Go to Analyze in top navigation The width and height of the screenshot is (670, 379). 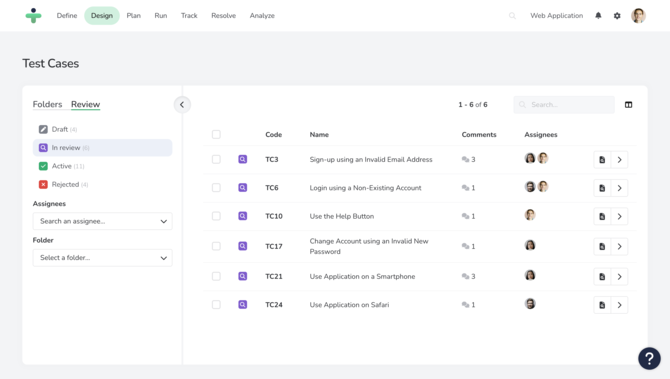tap(262, 16)
